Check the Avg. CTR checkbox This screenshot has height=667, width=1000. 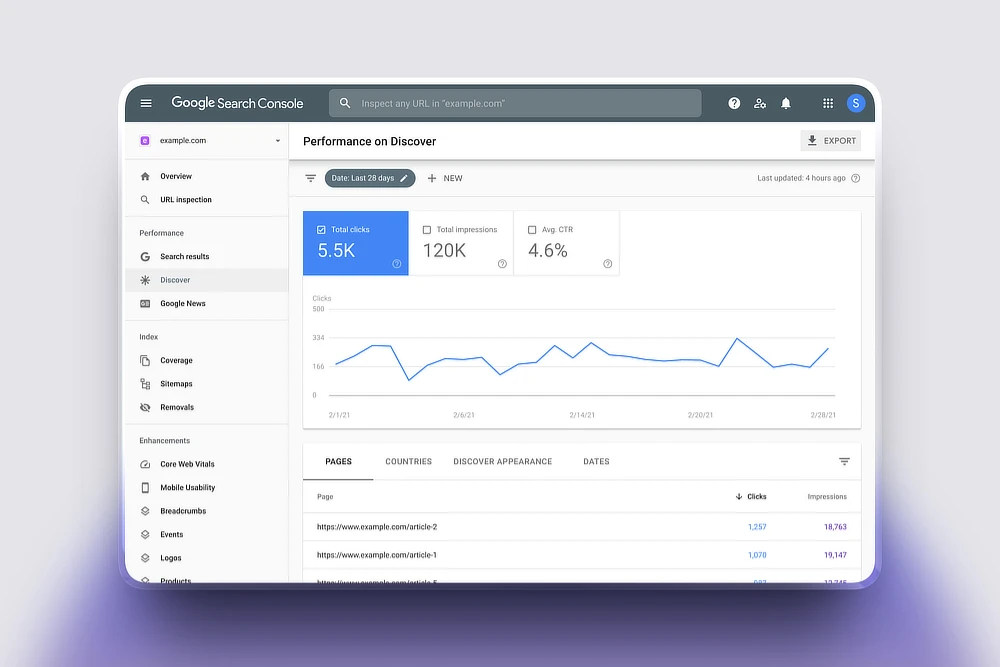coord(532,230)
